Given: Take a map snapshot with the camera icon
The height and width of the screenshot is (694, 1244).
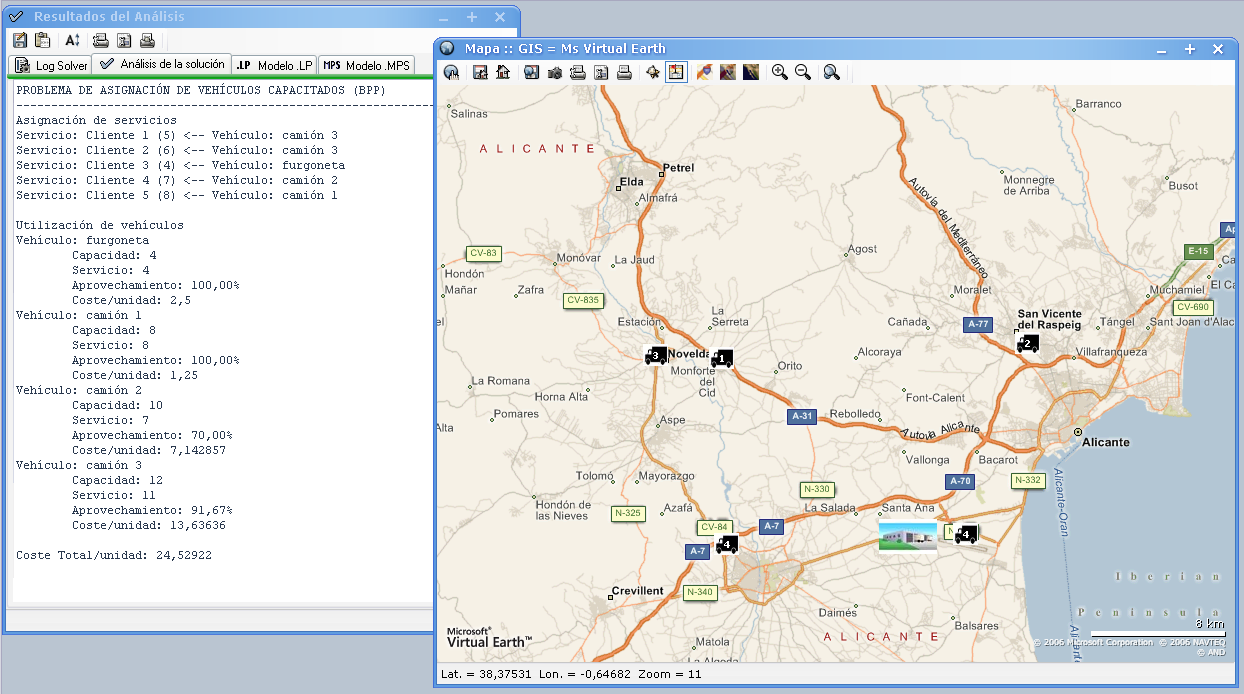Looking at the screenshot, I should (x=554, y=72).
